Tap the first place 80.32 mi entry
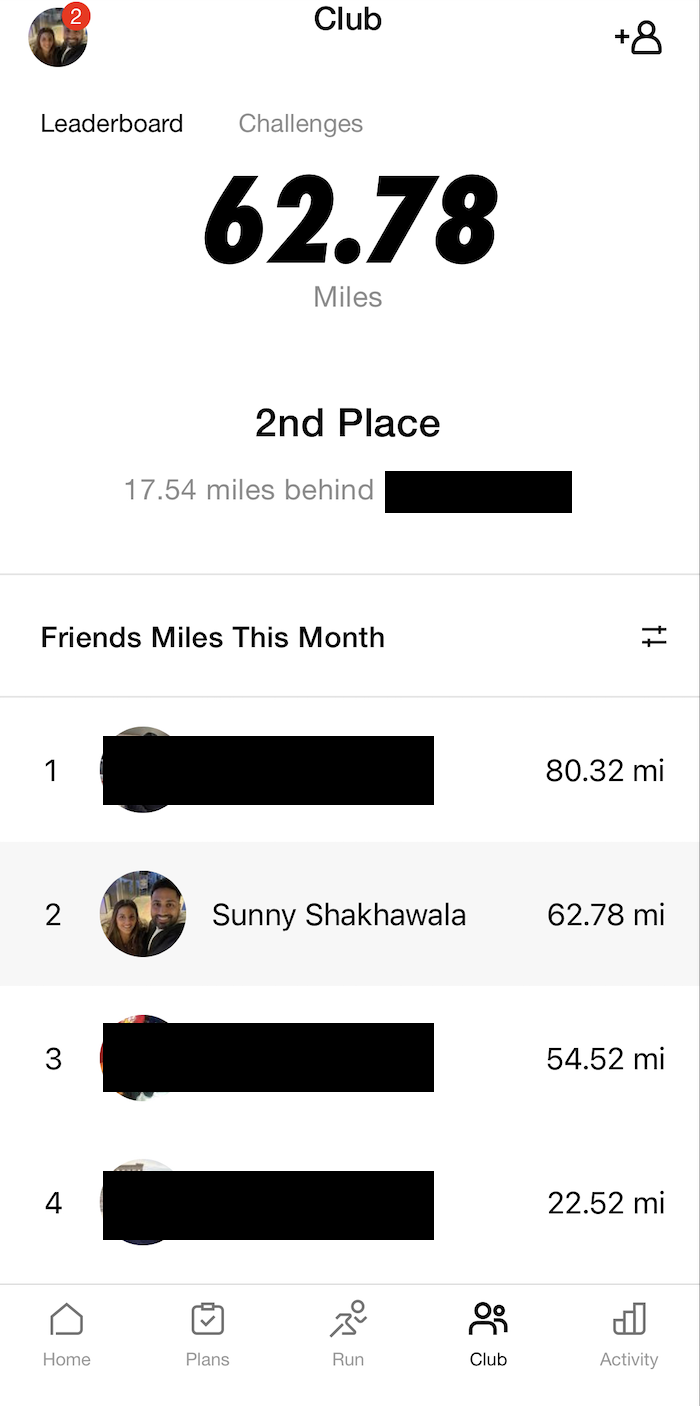 coord(604,771)
